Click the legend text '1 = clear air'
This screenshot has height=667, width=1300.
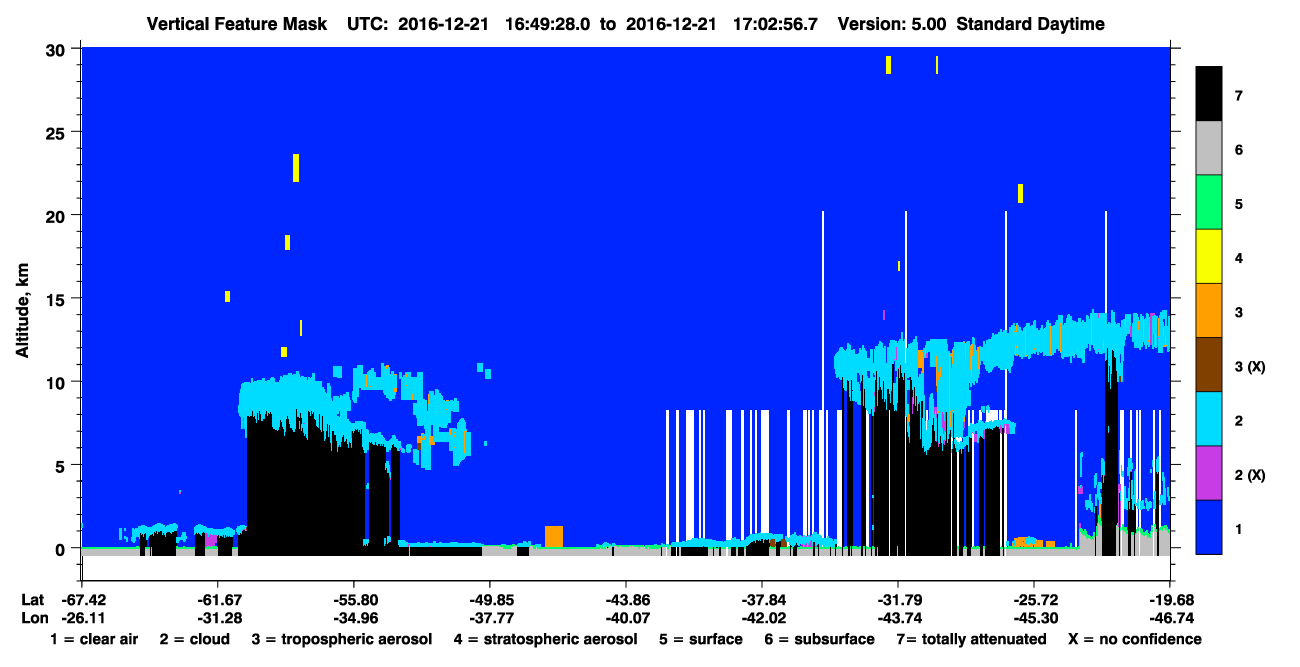93,639
